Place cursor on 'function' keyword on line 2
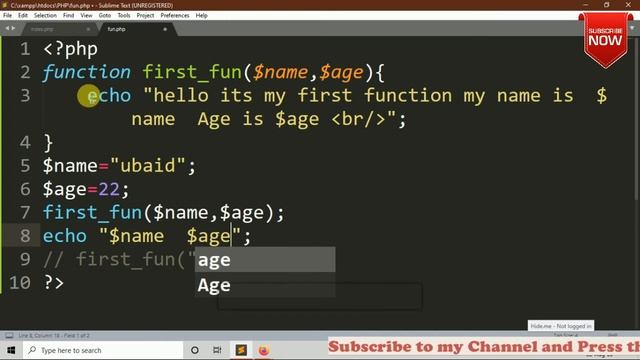 [87, 72]
